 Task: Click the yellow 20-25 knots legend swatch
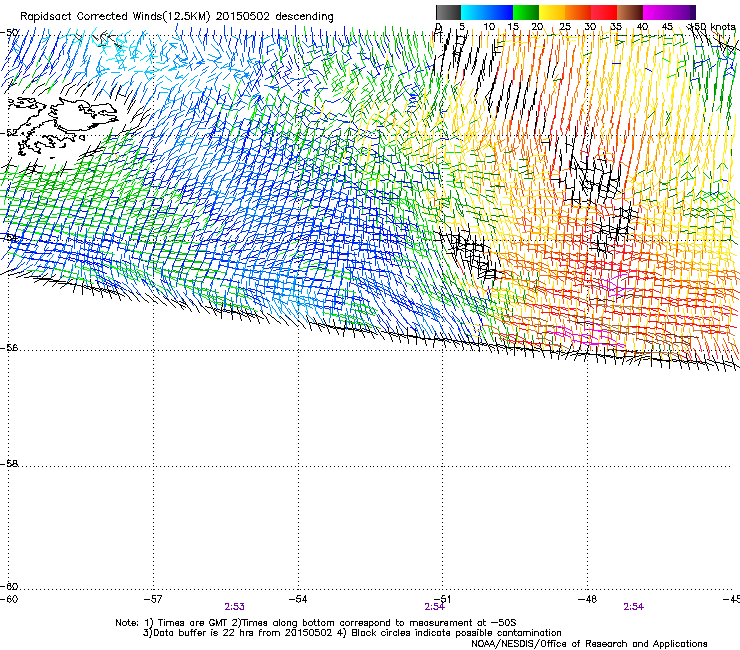pyautogui.click(x=552, y=12)
